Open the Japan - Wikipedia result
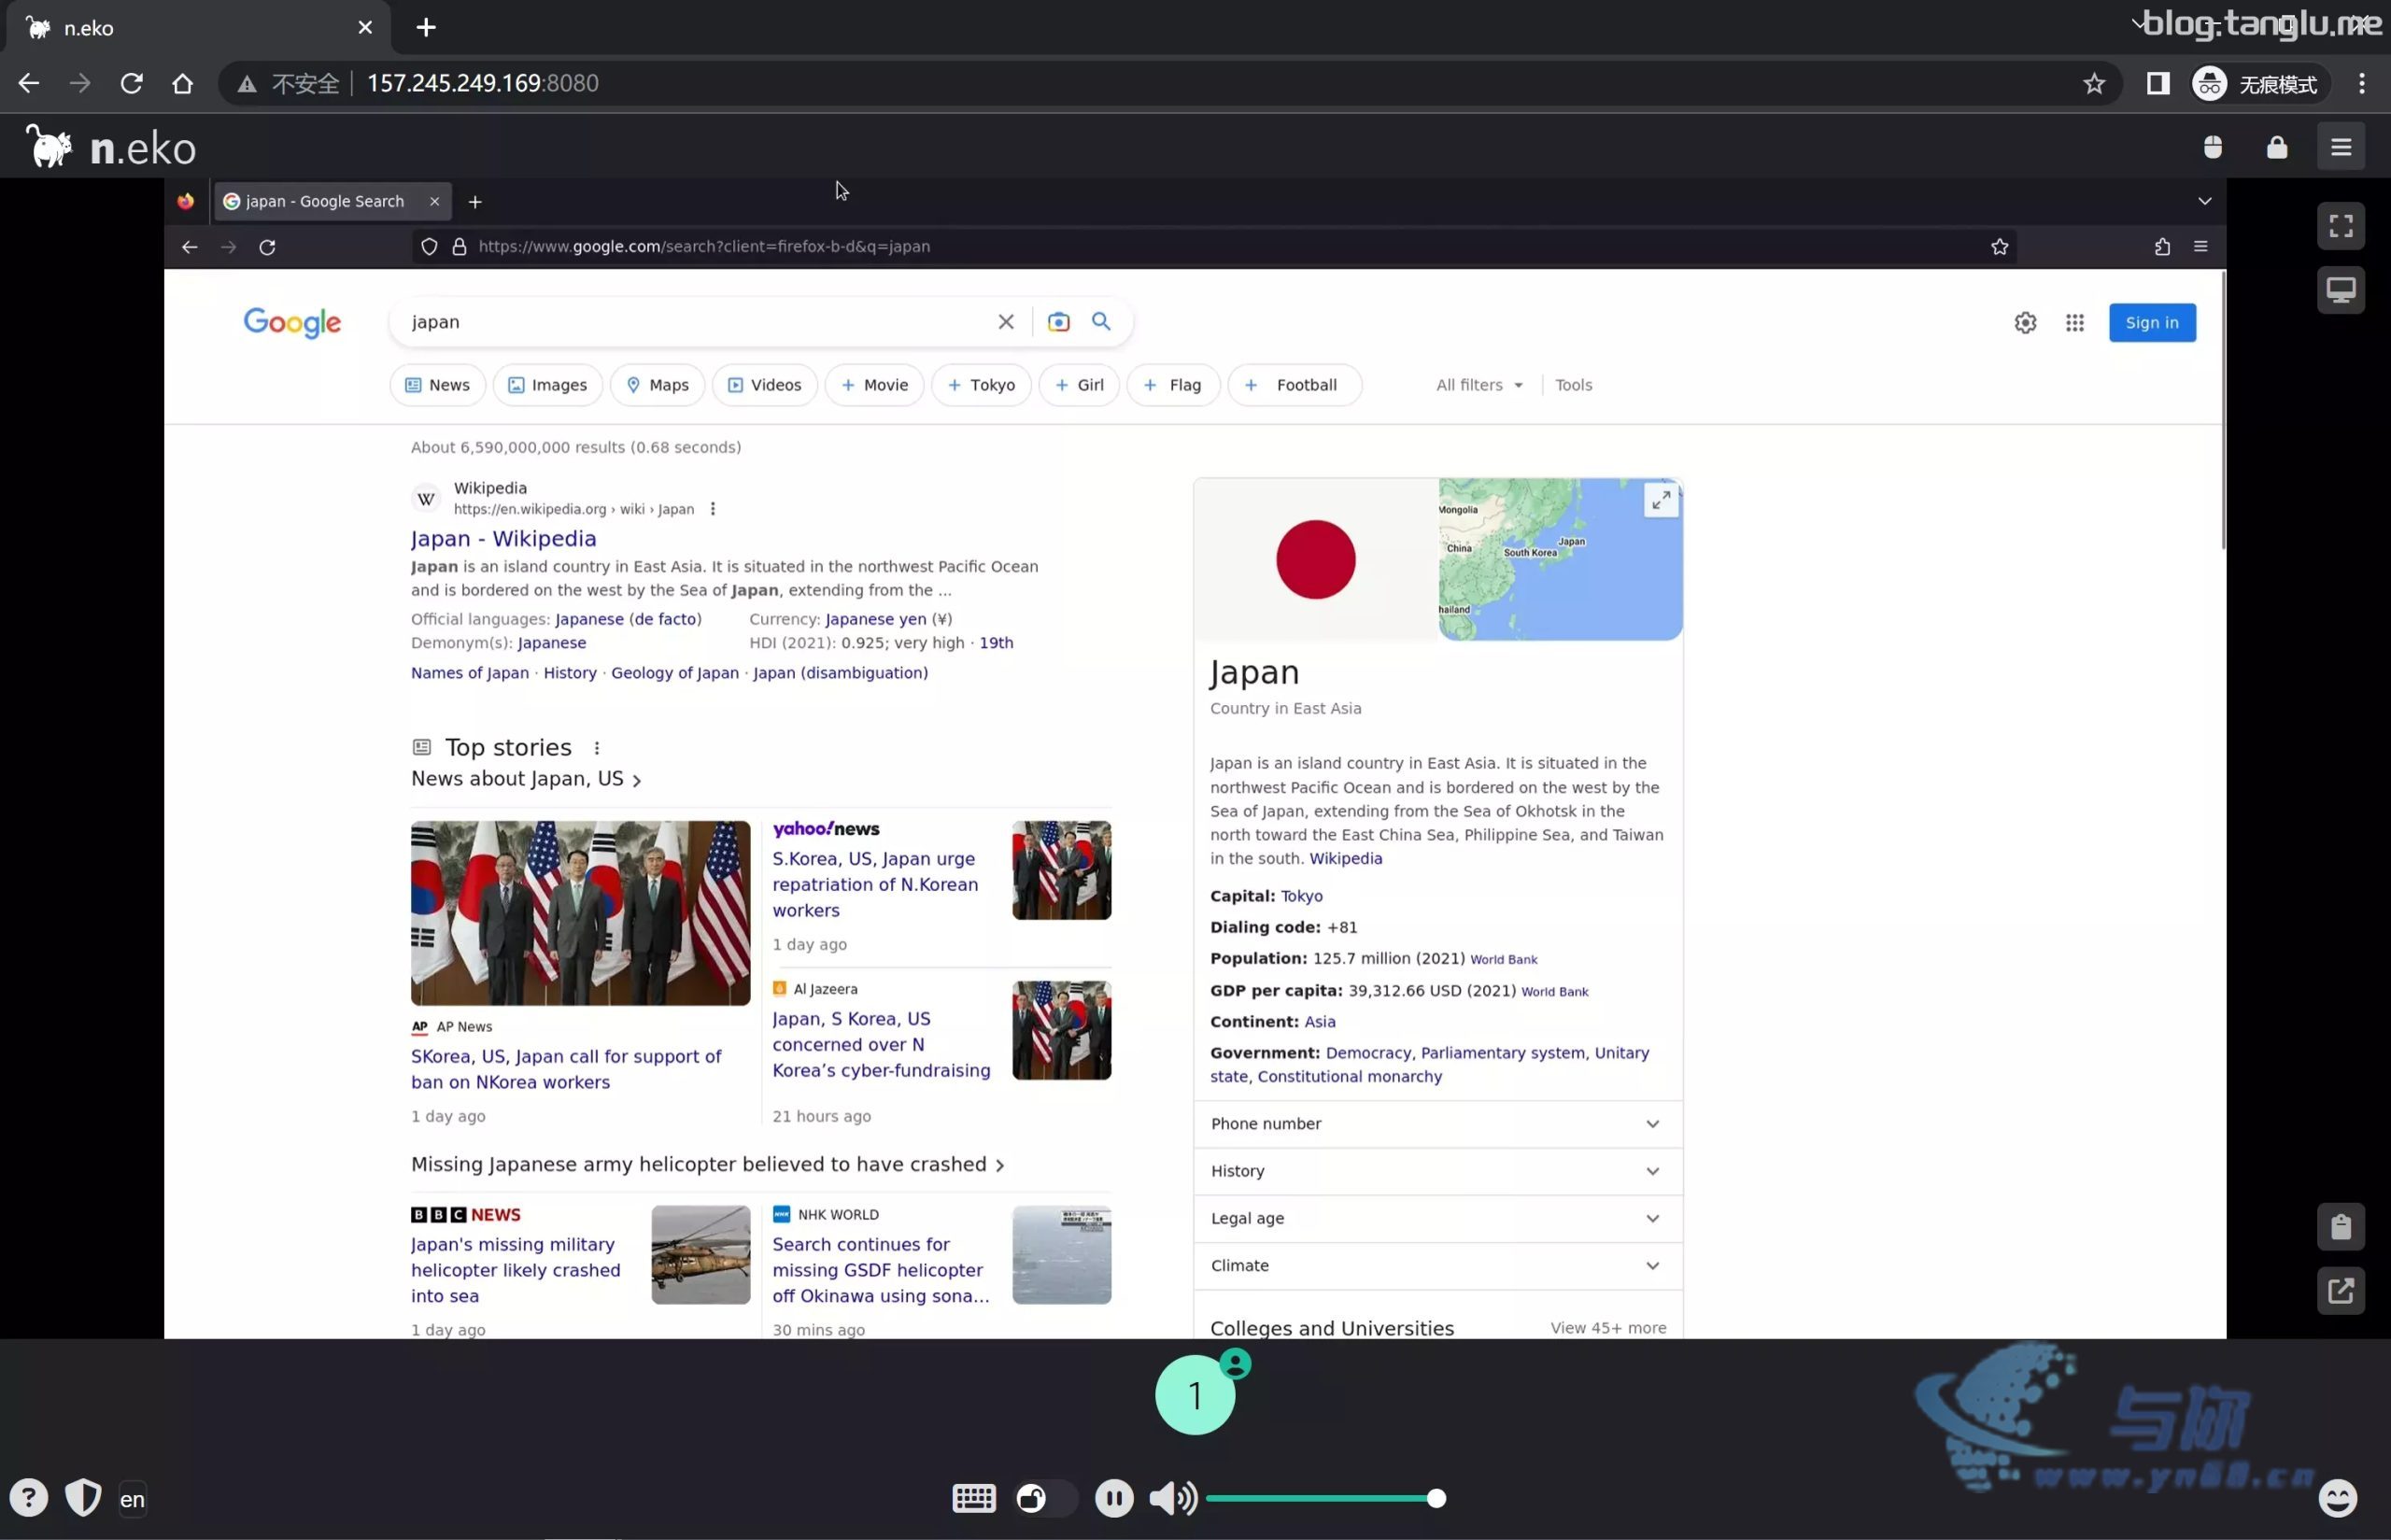 [x=503, y=539]
